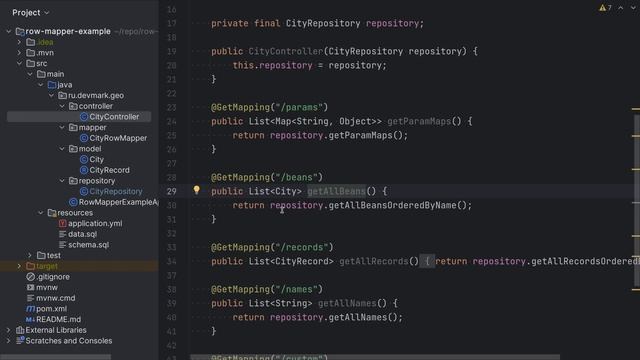Click the project panel horizontal scrollbar

(x=56, y=357)
